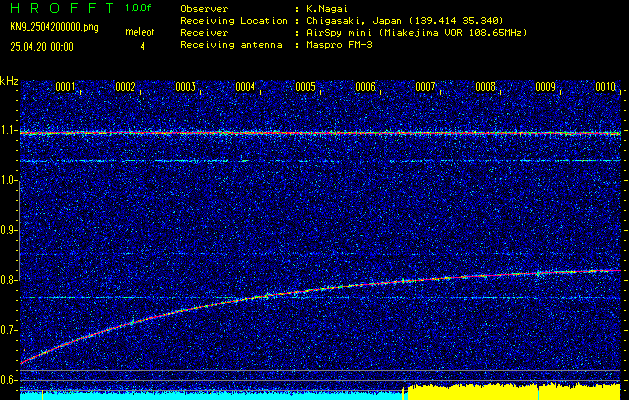Click time marker 0006
The height and width of the screenshot is (400, 629).
[x=365, y=87]
